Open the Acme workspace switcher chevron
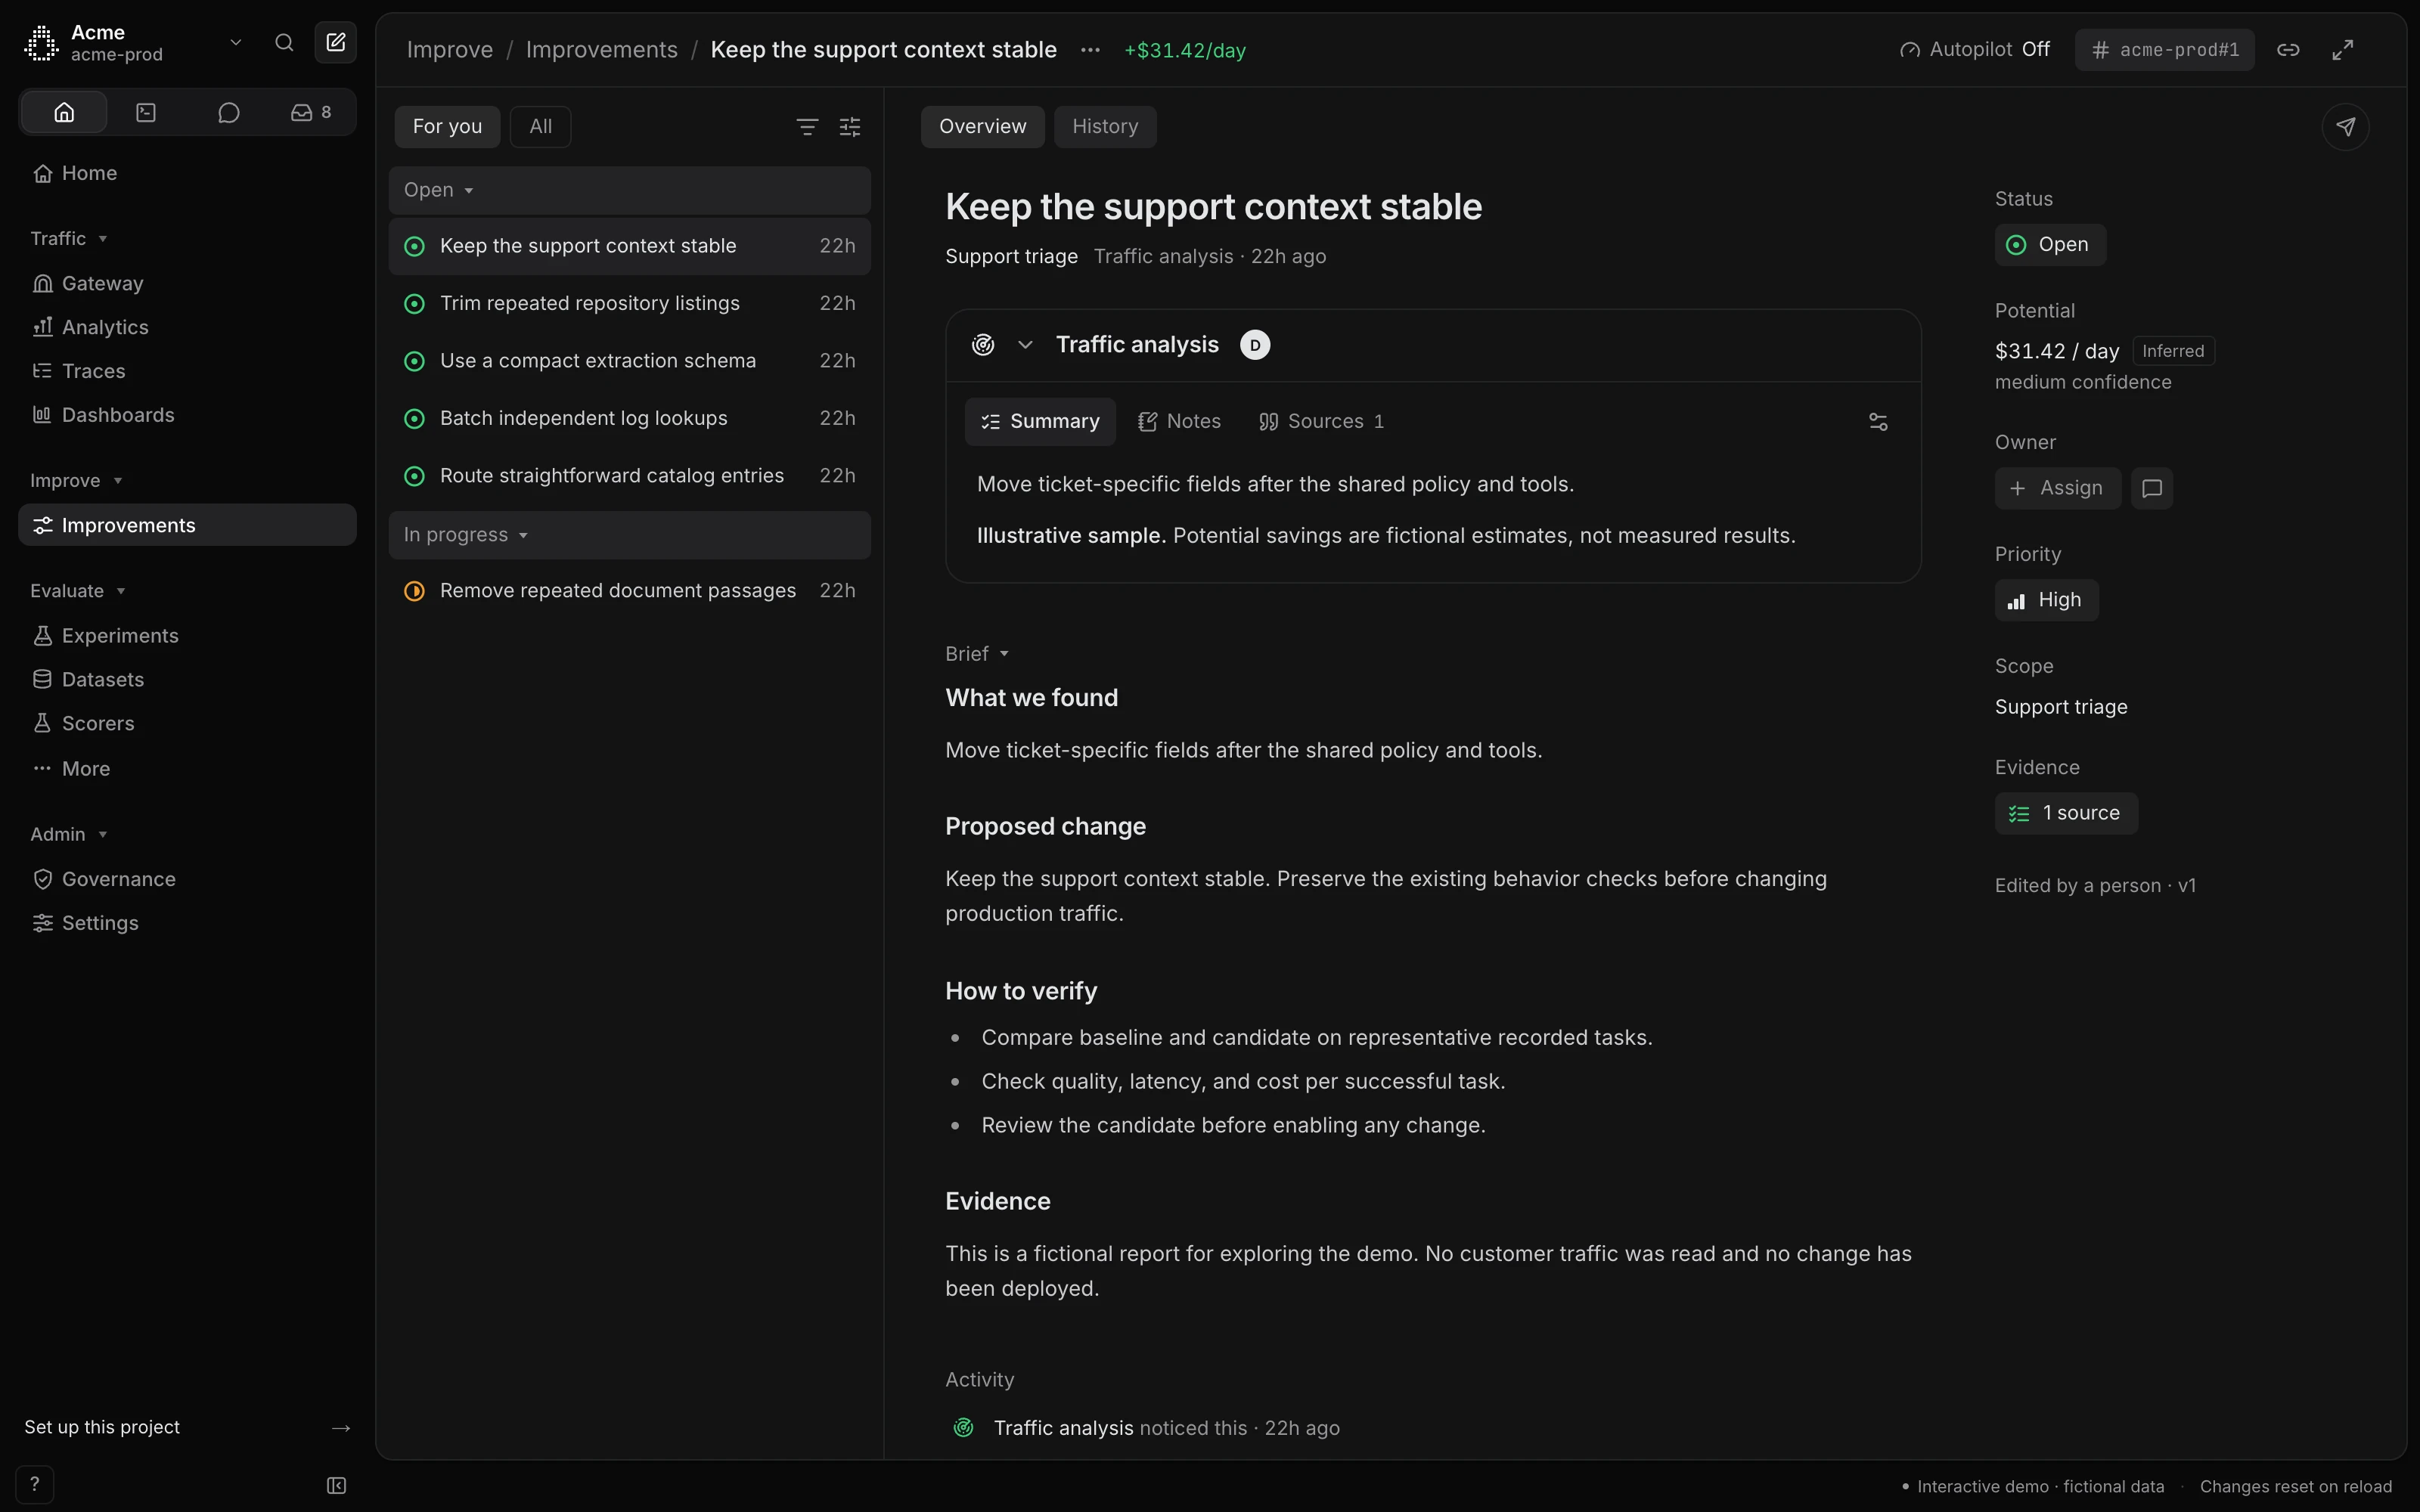Image resolution: width=2420 pixels, height=1512 pixels. (236, 43)
